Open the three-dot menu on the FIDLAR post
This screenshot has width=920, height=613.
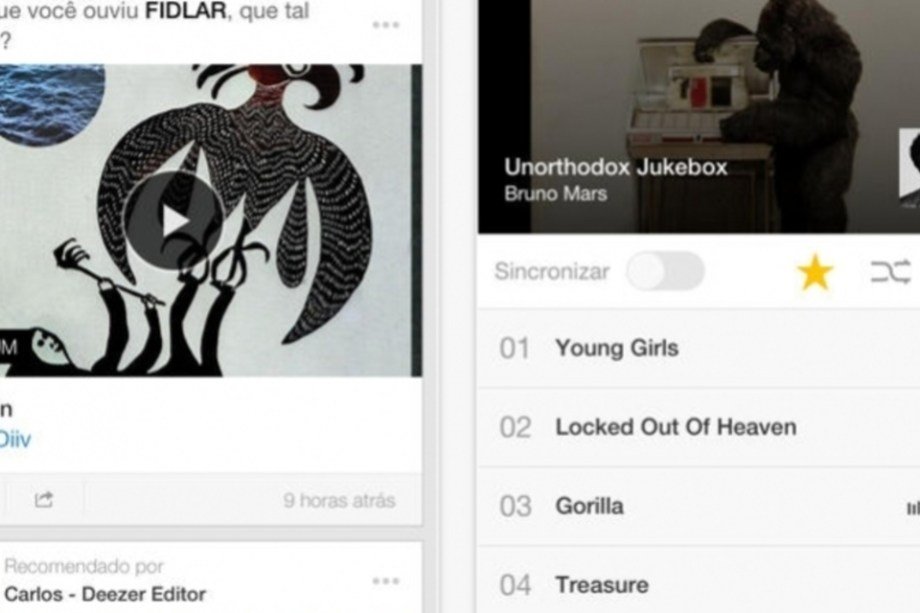pos(385,25)
